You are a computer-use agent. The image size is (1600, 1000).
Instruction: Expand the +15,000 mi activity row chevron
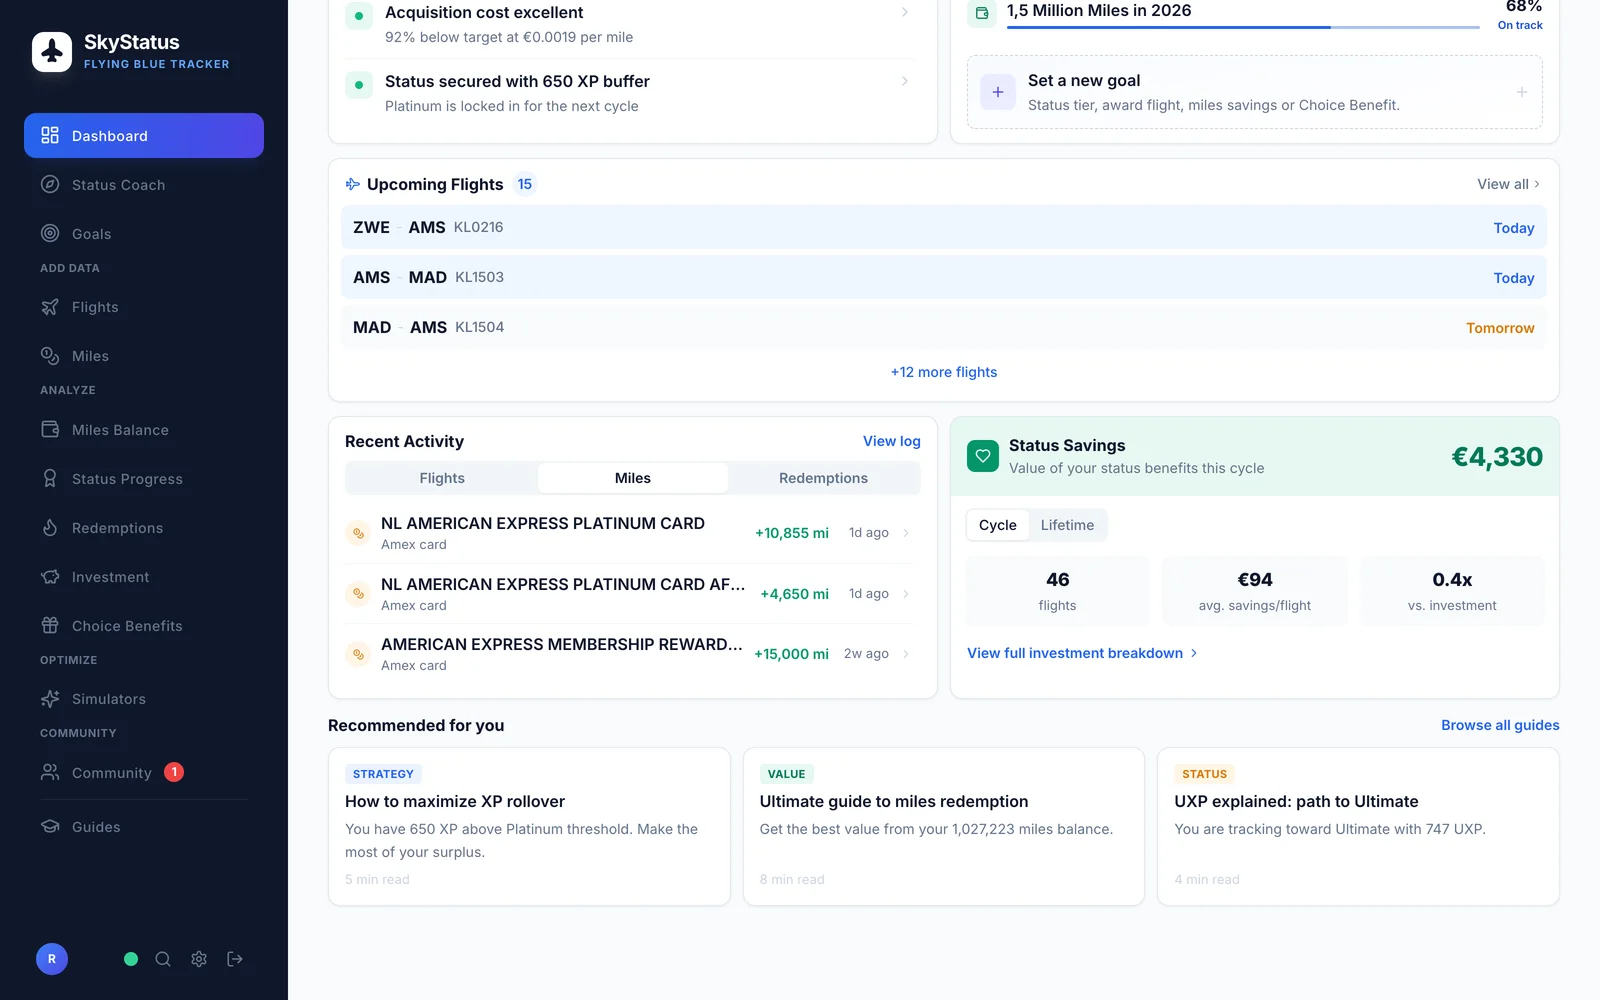906,654
